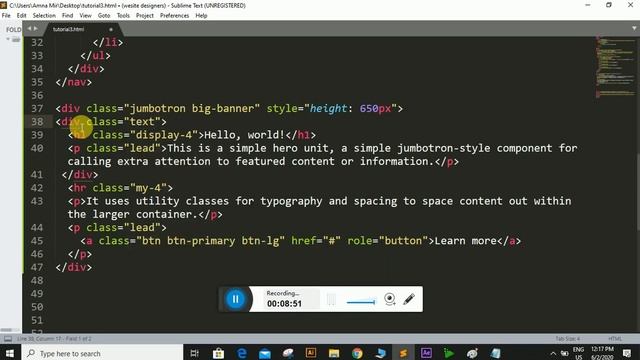
Task: Change the ENG US input language
Action: click(x=578, y=353)
